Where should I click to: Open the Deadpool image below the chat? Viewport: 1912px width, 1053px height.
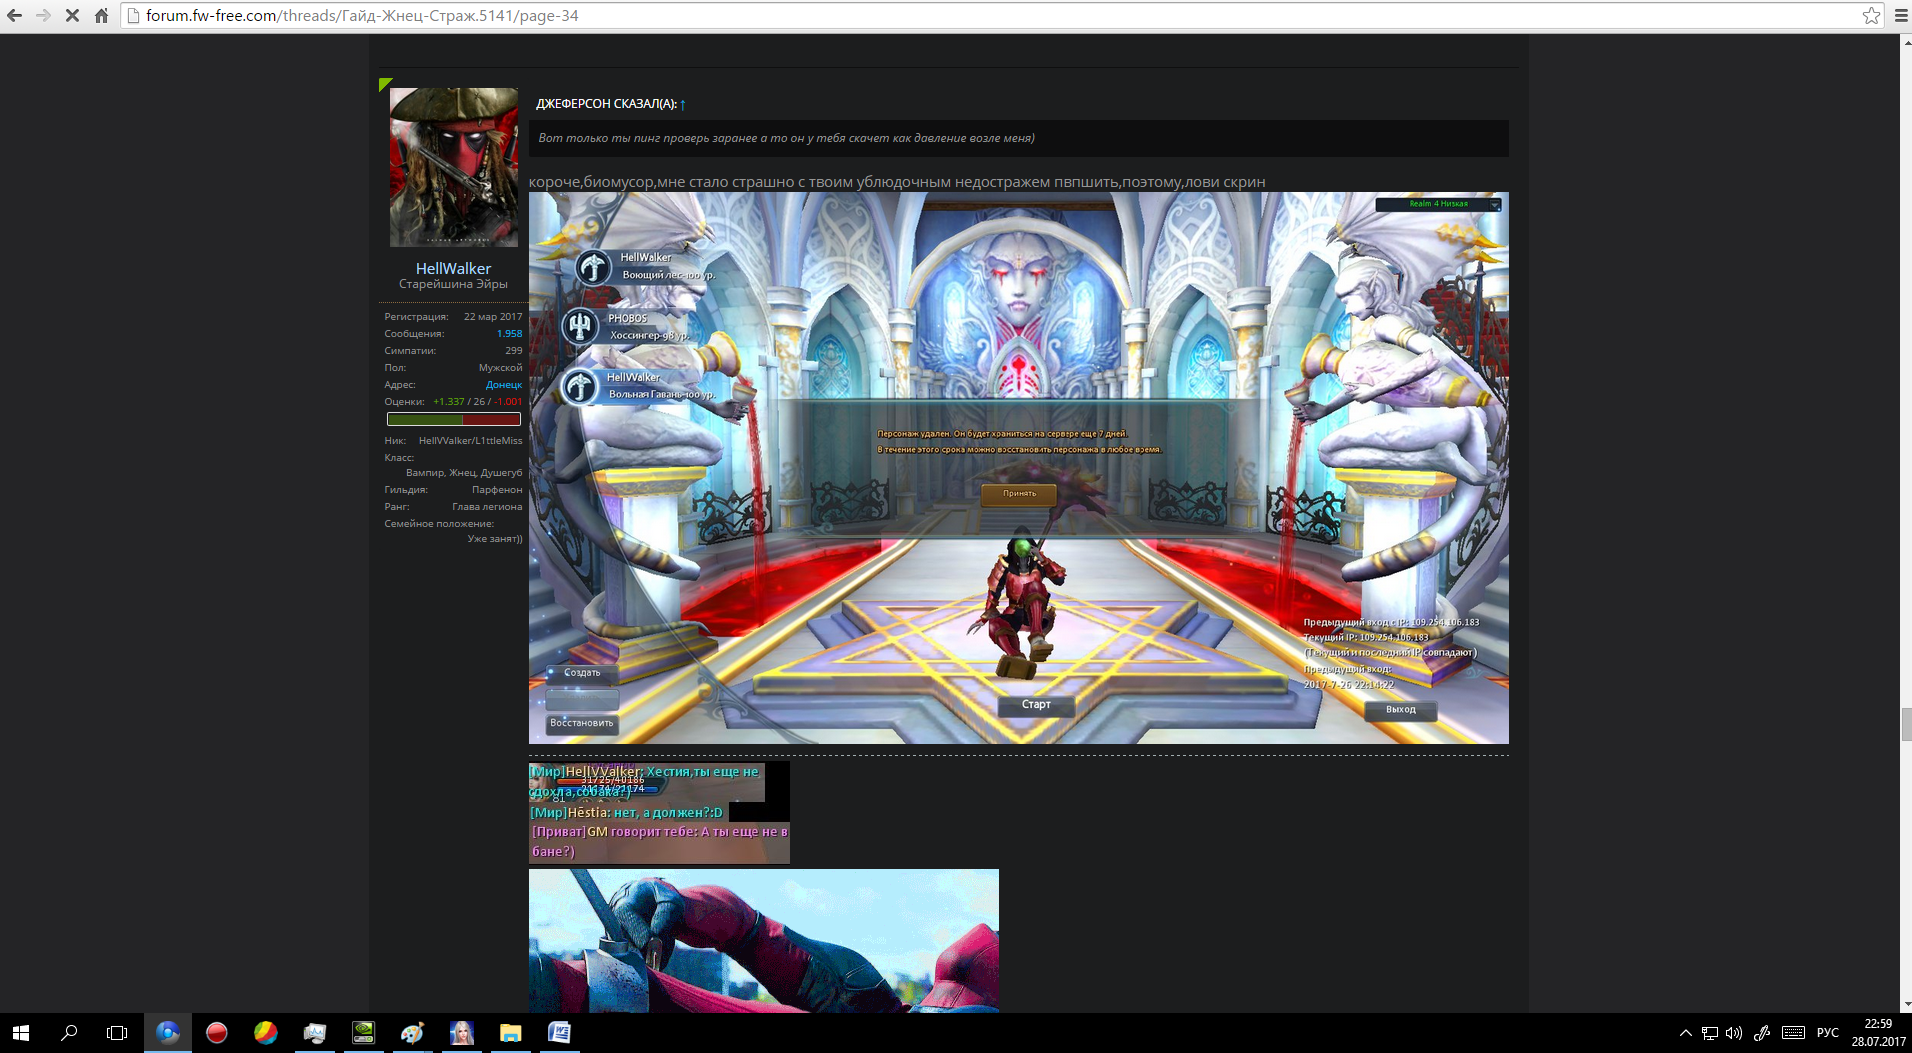[764, 941]
